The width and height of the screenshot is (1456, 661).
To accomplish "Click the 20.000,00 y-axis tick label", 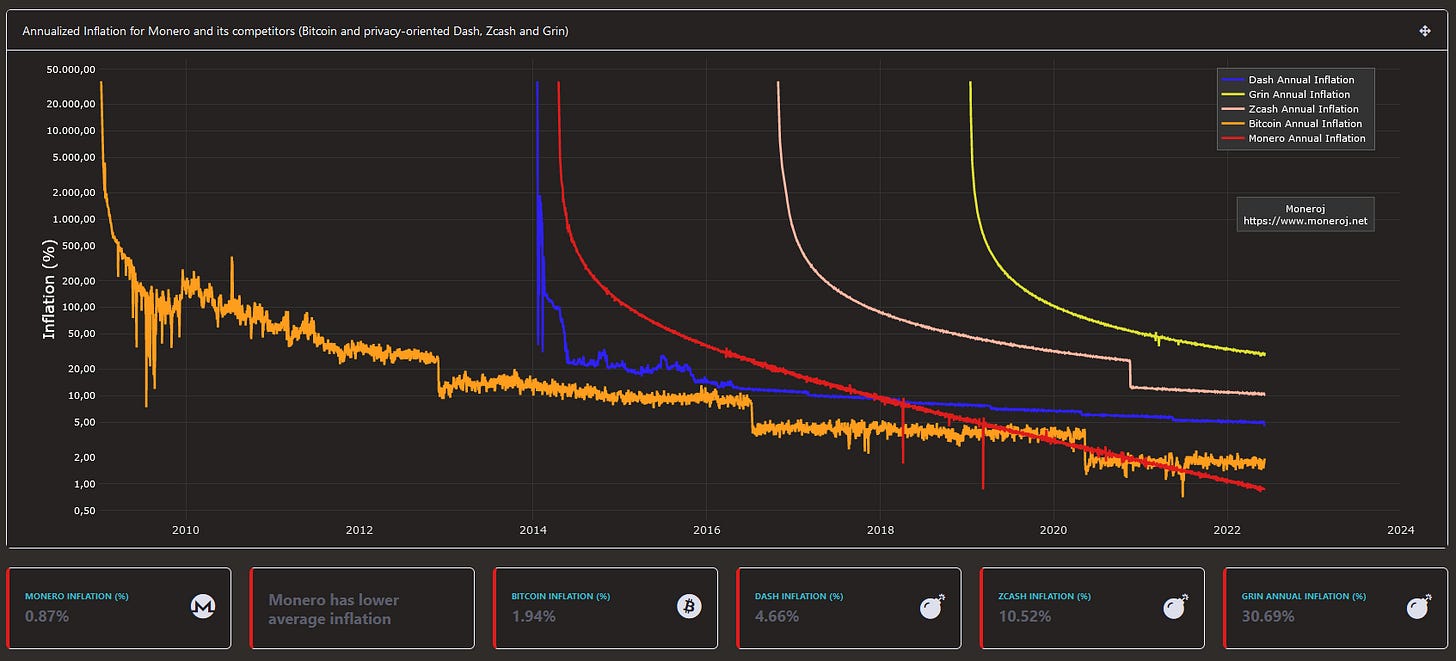I will point(72,104).
